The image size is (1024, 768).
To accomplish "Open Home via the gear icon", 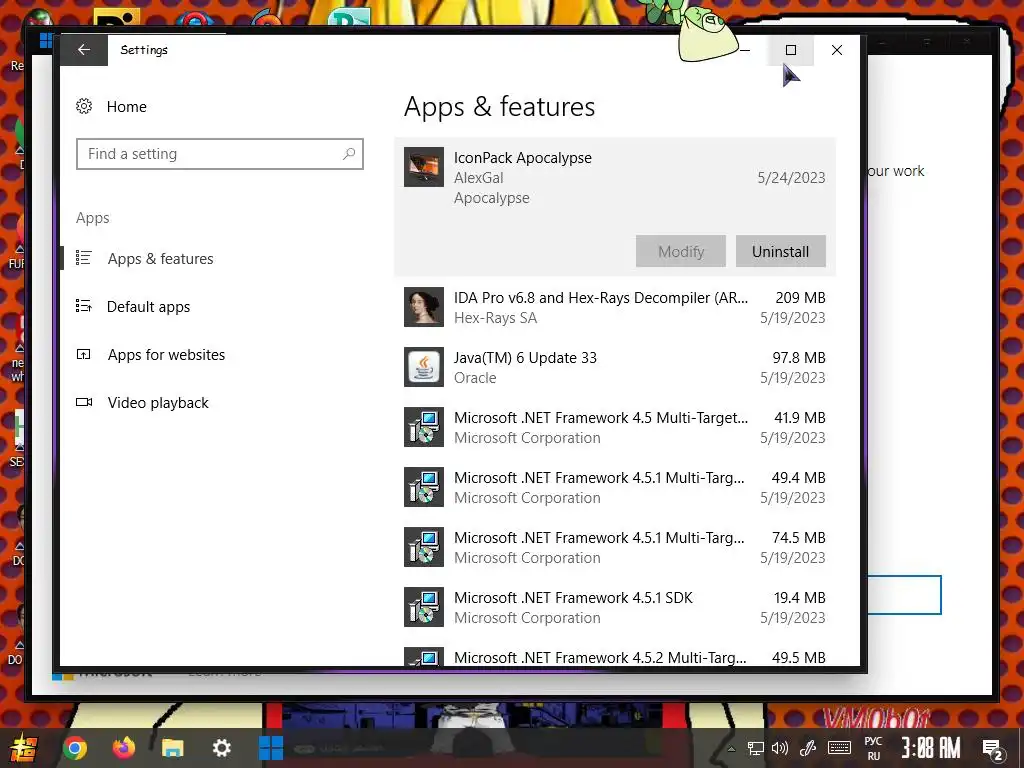I will pyautogui.click(x=84, y=106).
